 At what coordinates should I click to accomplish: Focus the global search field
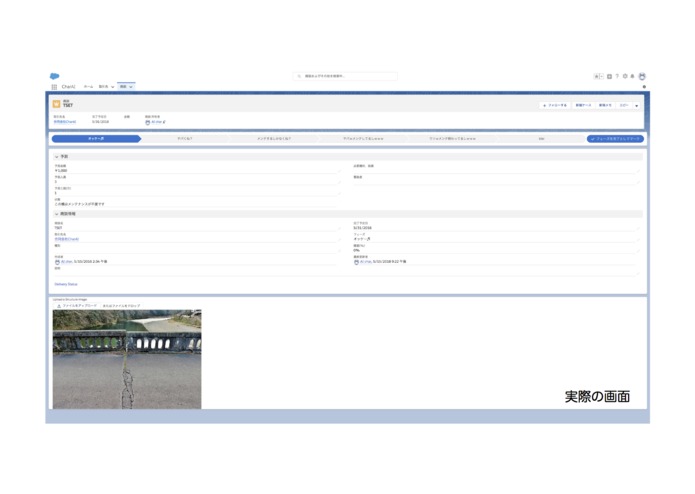click(x=345, y=76)
